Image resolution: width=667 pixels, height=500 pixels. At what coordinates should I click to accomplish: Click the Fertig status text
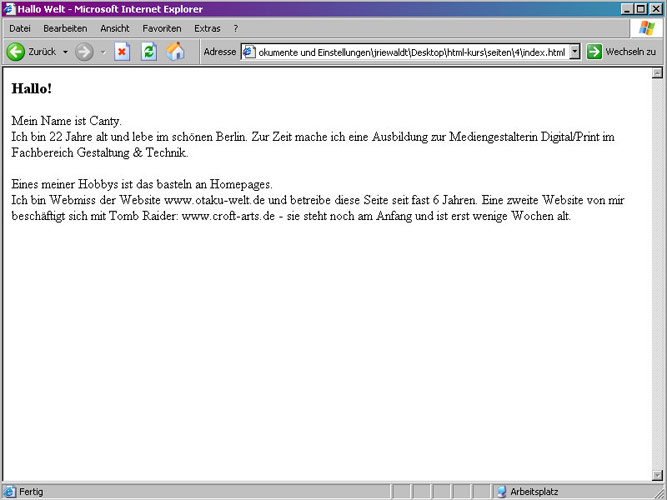point(31,492)
